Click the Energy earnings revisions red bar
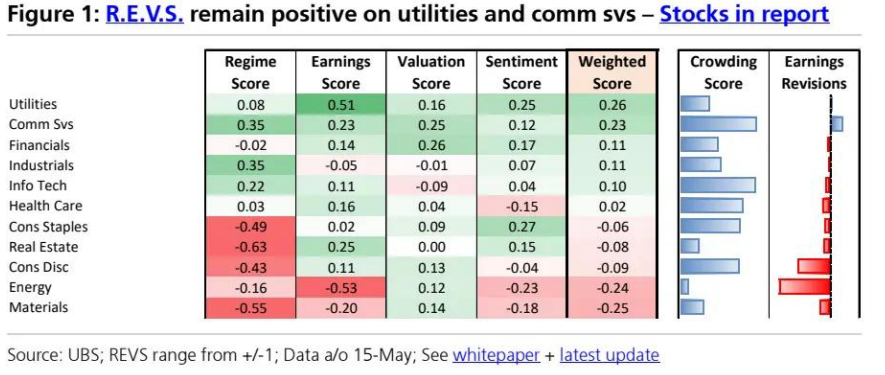 pyautogui.click(x=805, y=286)
